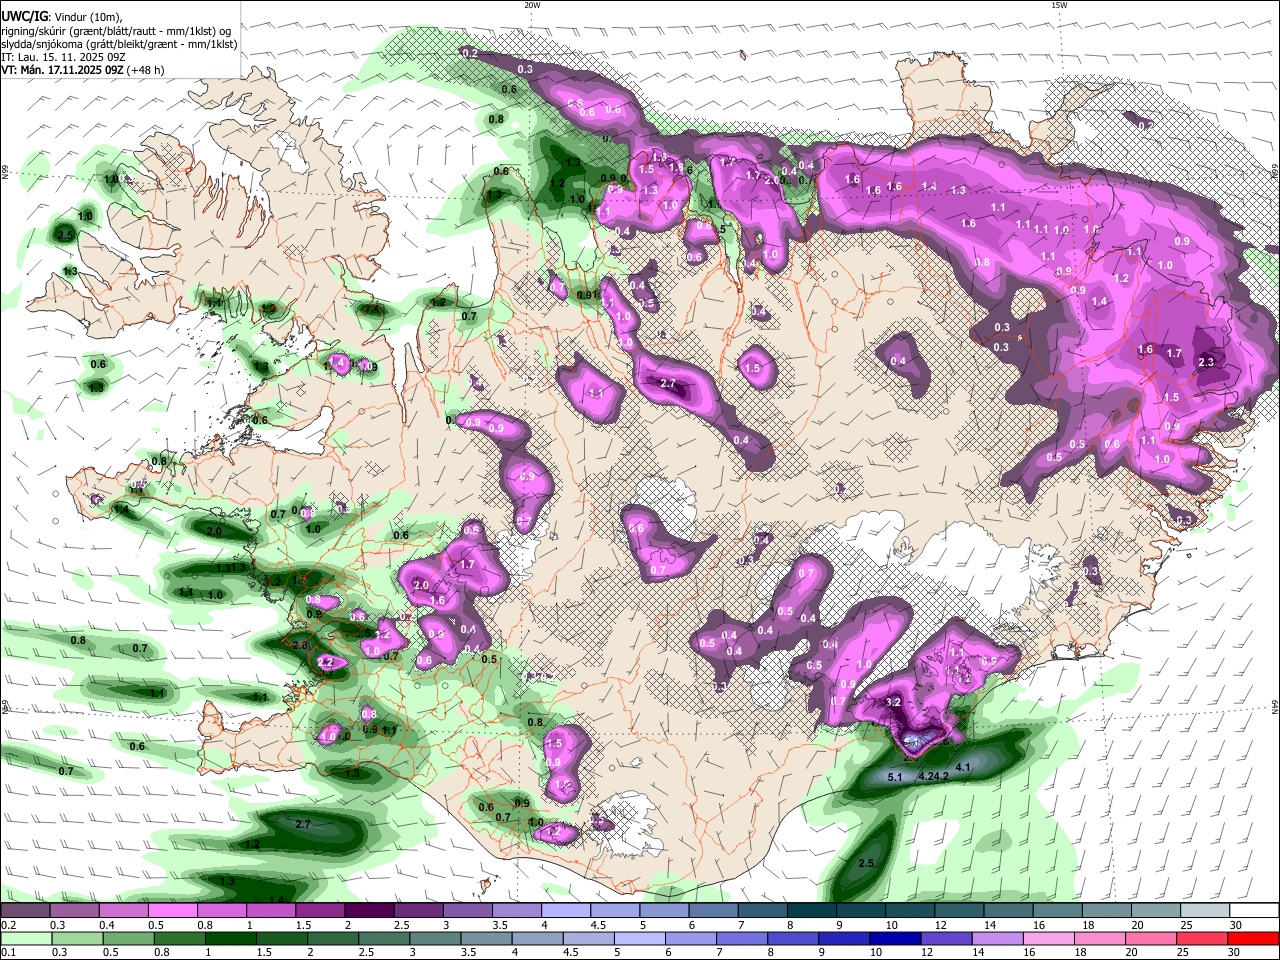
Task: Click the '0.2' label on the upper legend row
Action: tap(7, 925)
